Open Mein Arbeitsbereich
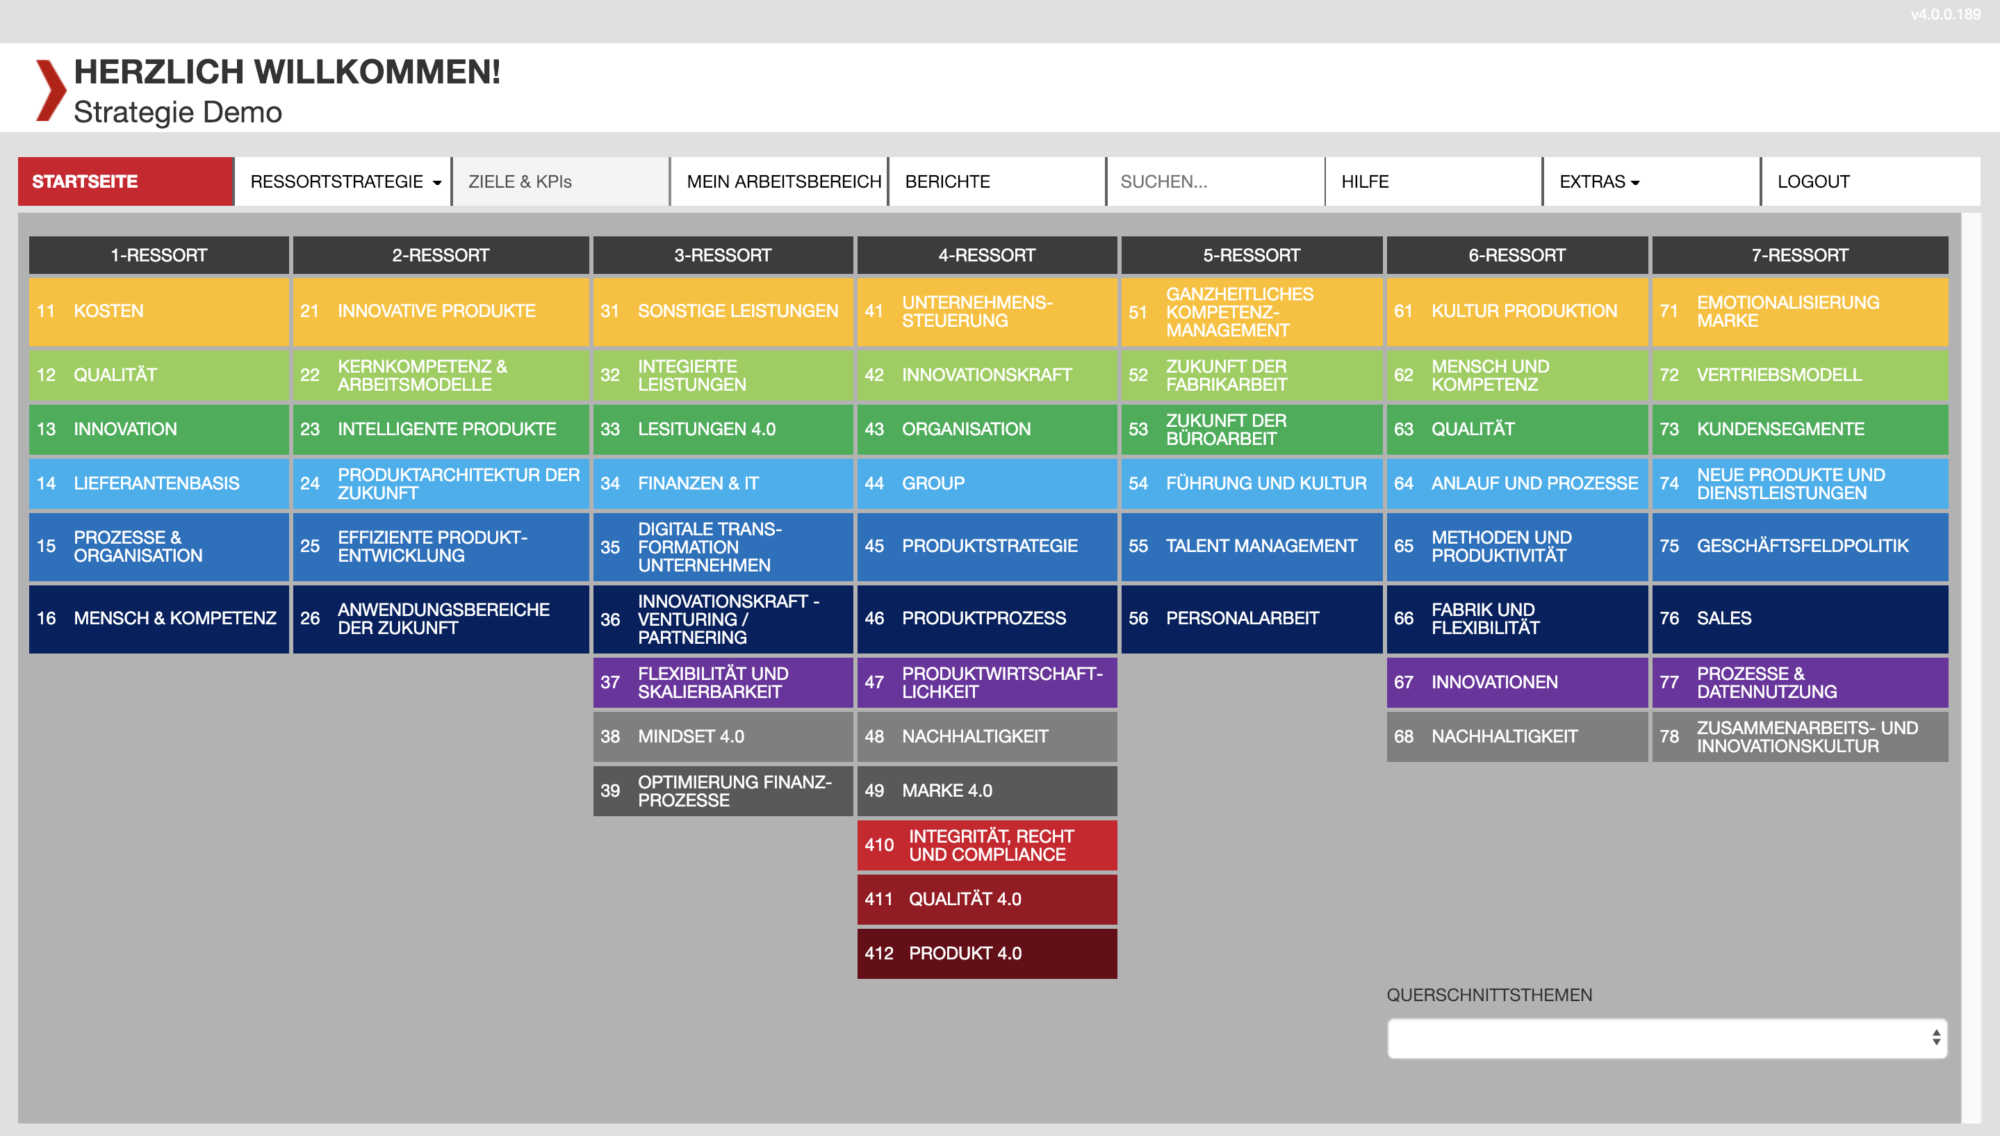Viewport: 2000px width, 1136px height. coord(779,181)
